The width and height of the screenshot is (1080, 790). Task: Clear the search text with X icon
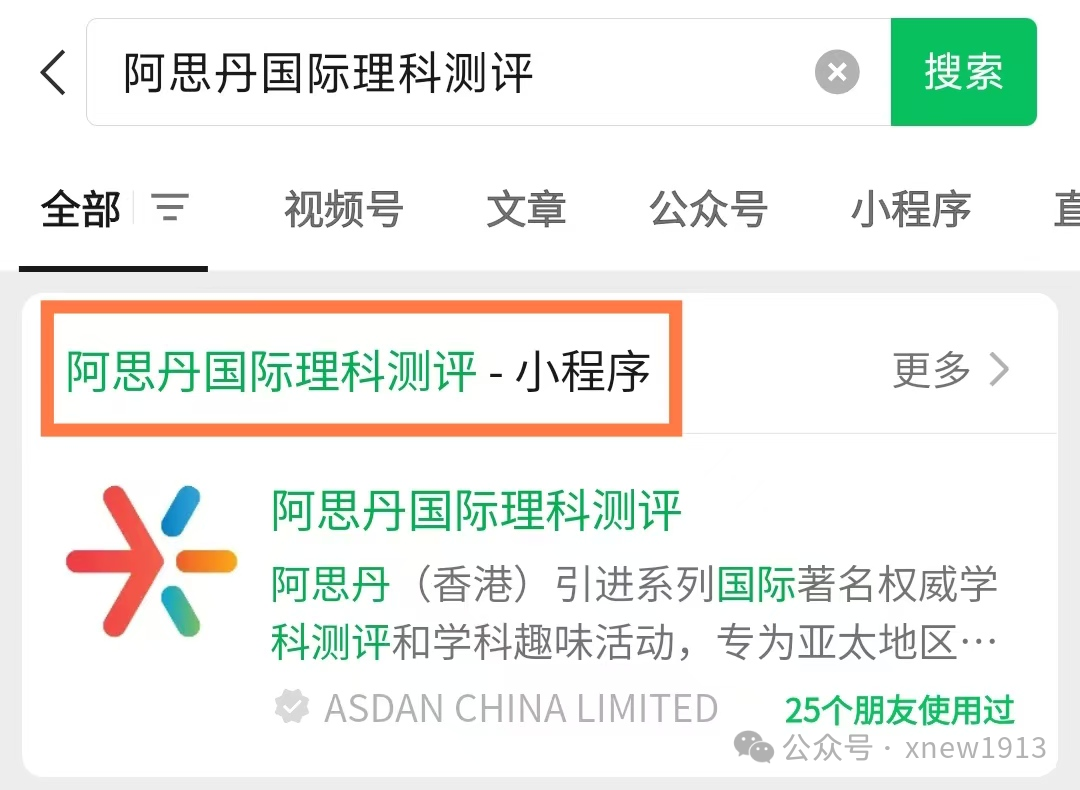click(x=837, y=72)
